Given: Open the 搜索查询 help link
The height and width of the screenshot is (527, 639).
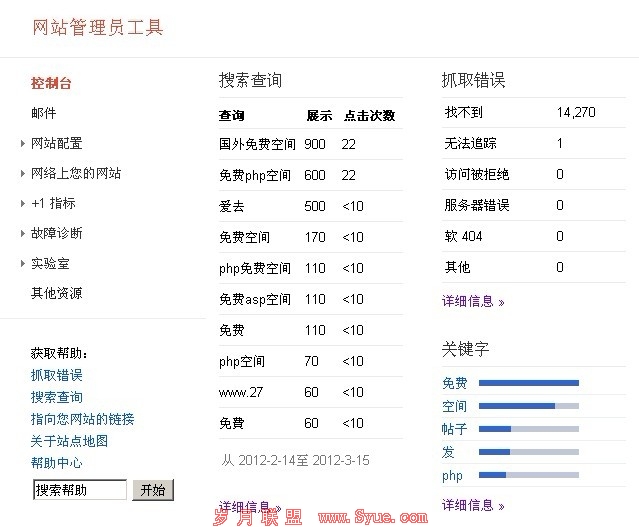Looking at the screenshot, I should tap(56, 397).
